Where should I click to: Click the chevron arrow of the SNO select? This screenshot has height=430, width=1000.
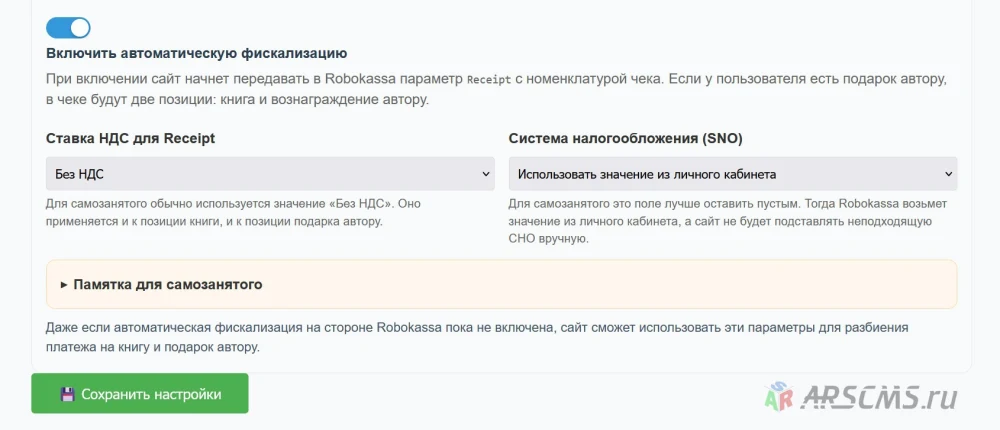948,174
